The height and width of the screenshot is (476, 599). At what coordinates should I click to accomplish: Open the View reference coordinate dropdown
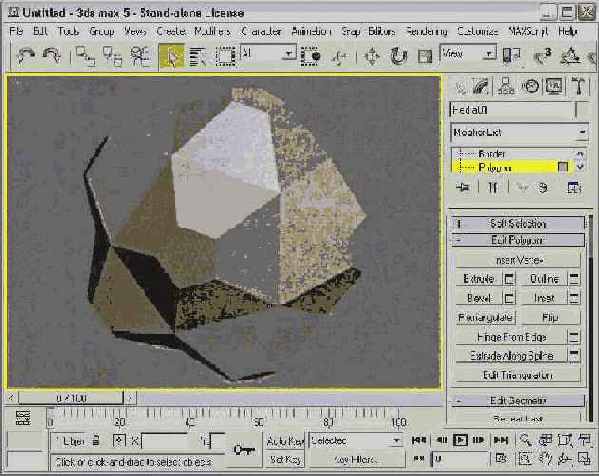pos(468,53)
